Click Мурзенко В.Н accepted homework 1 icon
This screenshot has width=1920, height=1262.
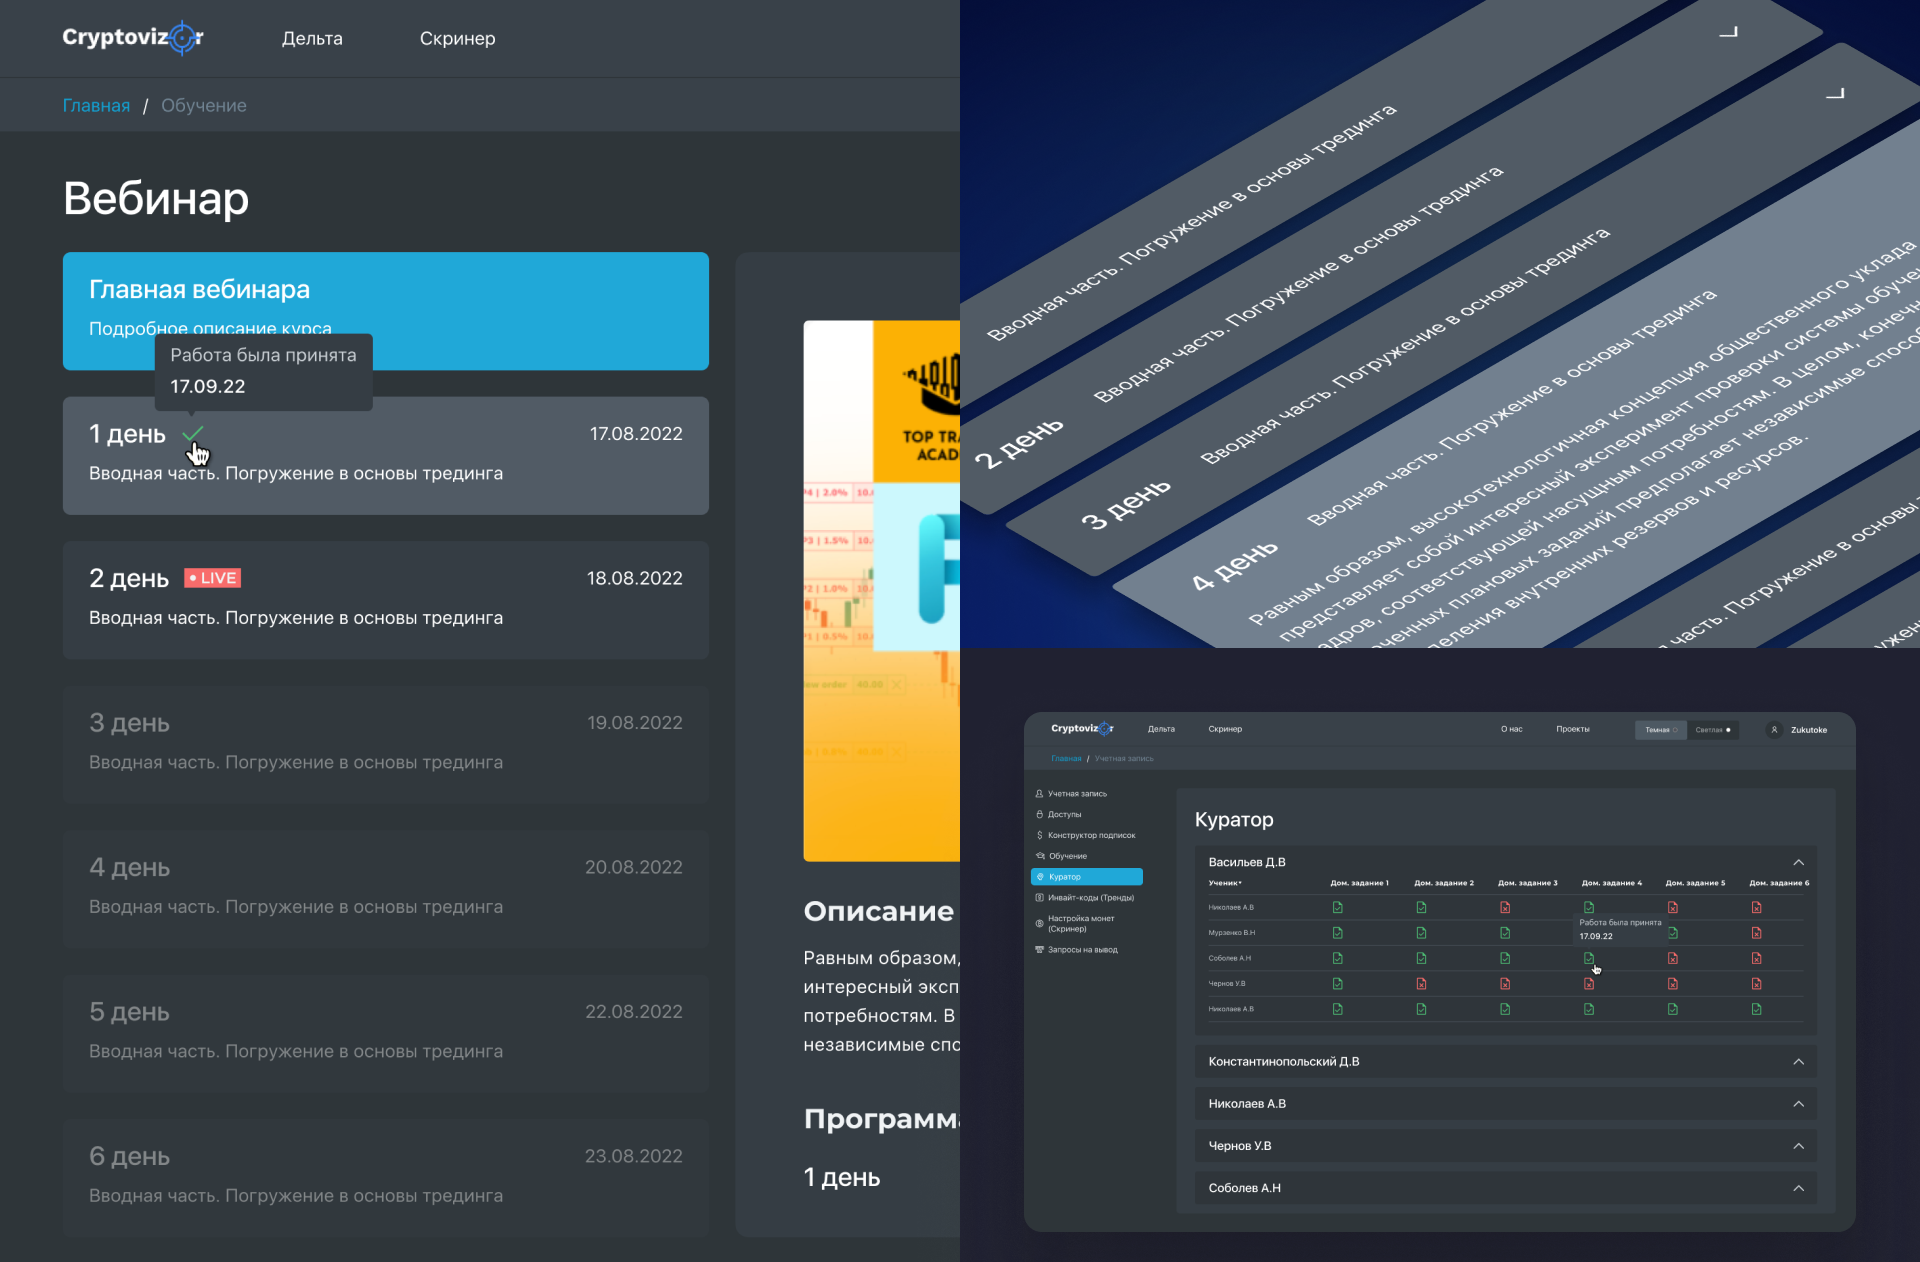(x=1337, y=933)
